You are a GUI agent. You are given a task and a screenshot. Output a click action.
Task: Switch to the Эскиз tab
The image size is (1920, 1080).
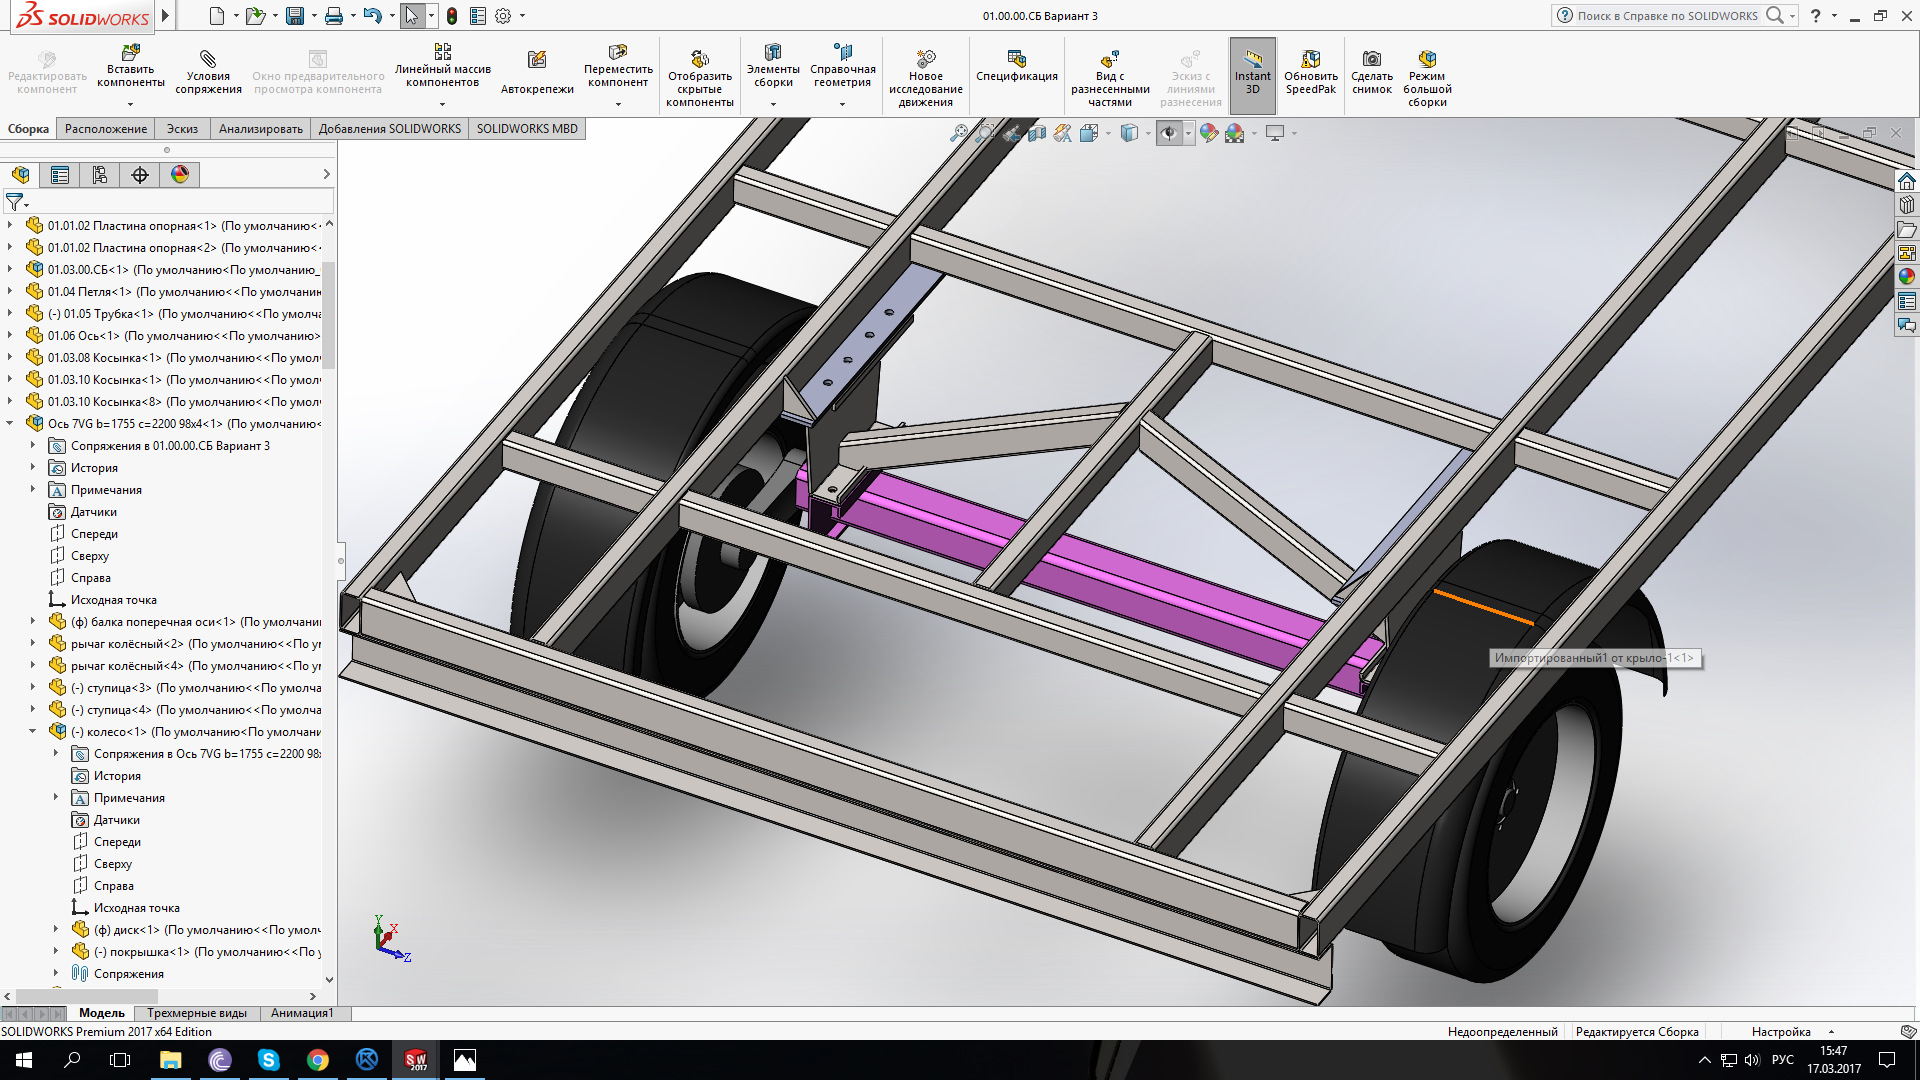182,129
